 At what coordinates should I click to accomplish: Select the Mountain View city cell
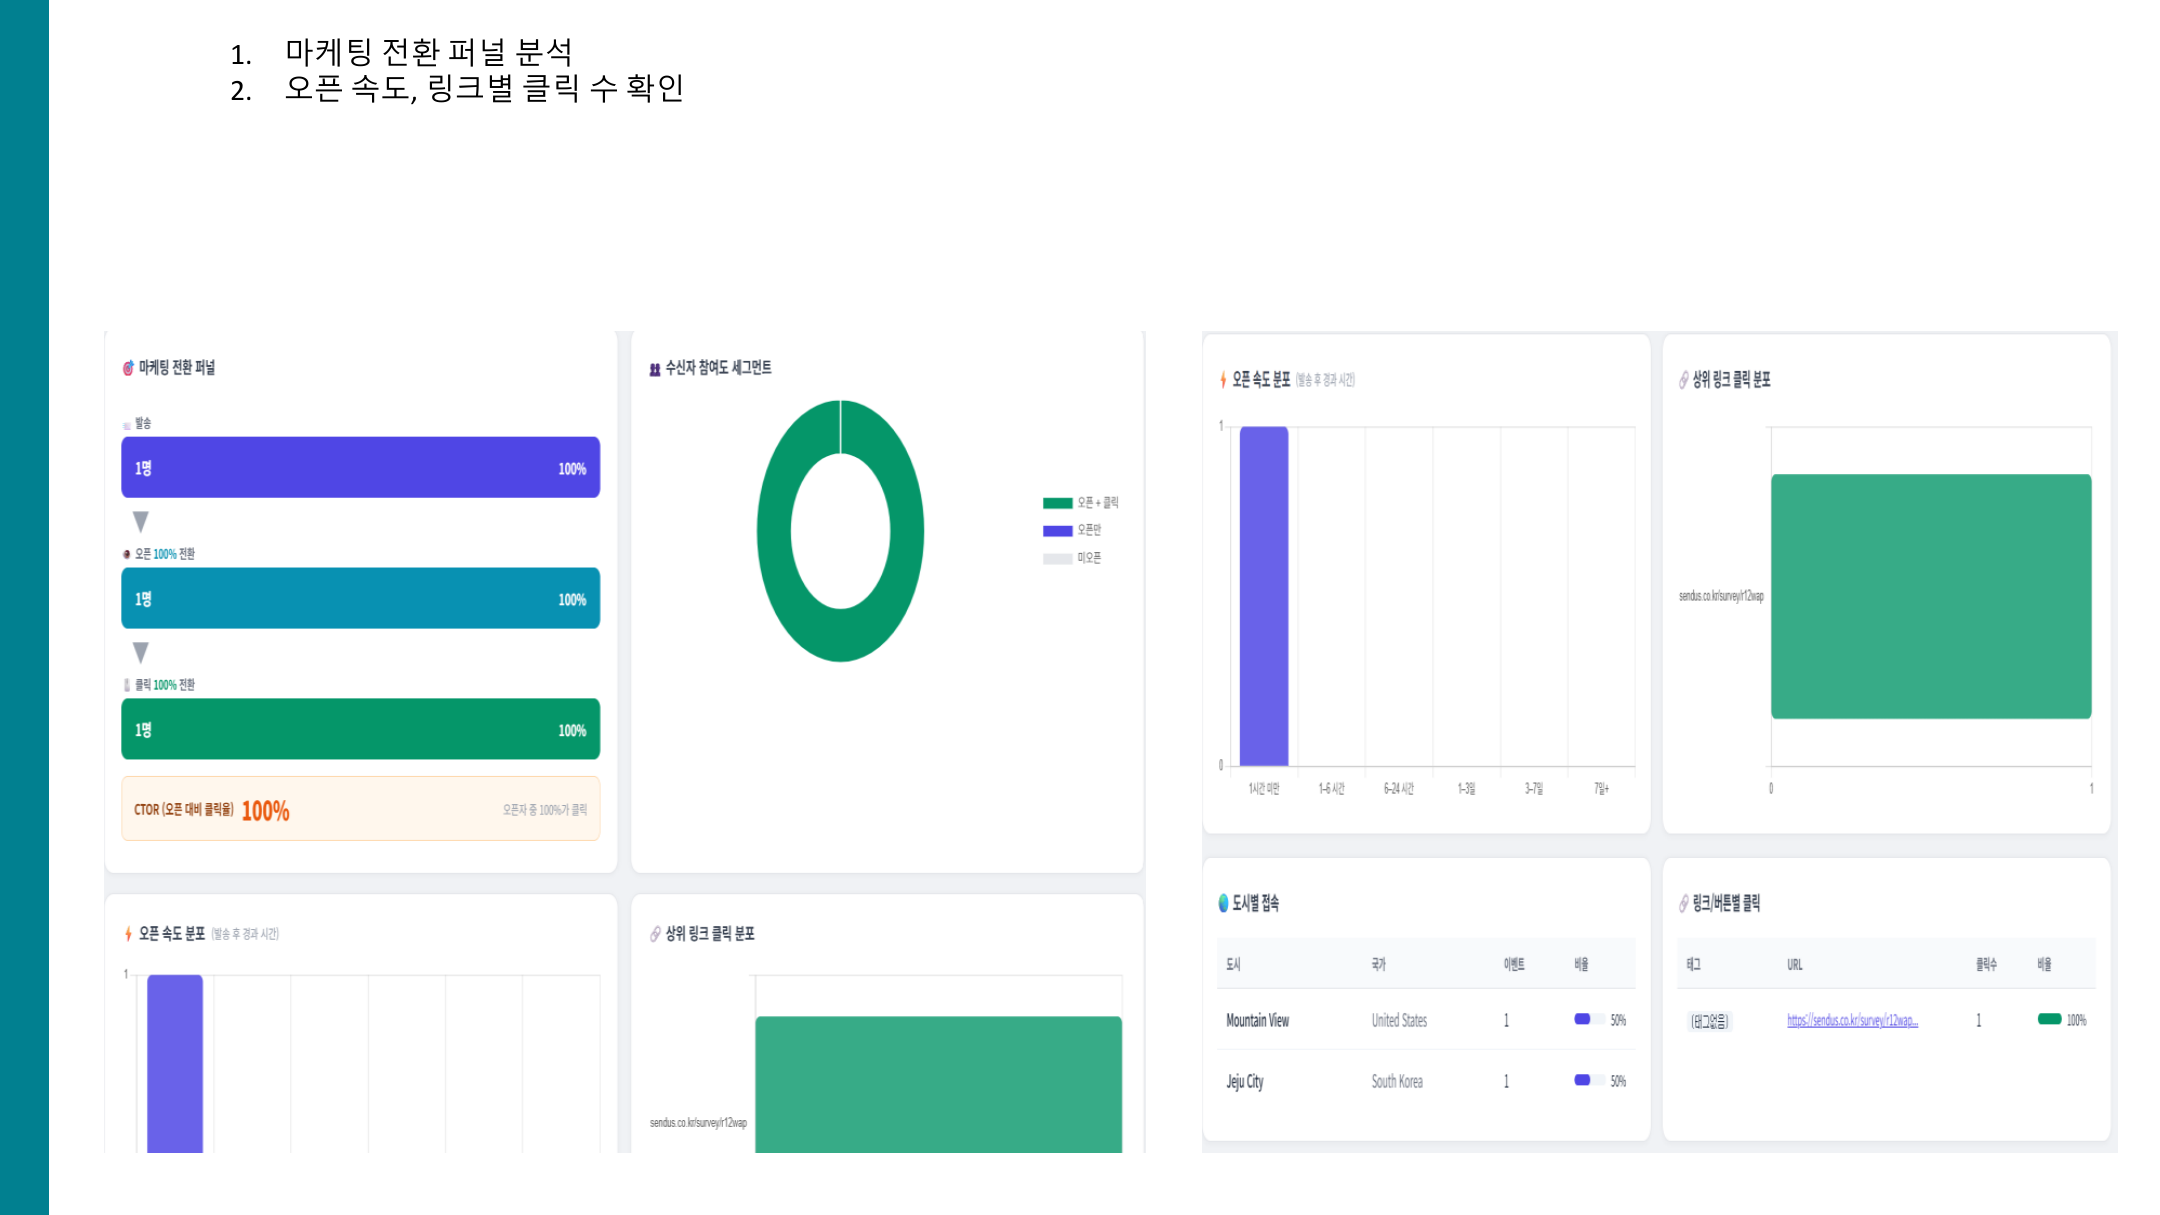tap(1258, 1021)
